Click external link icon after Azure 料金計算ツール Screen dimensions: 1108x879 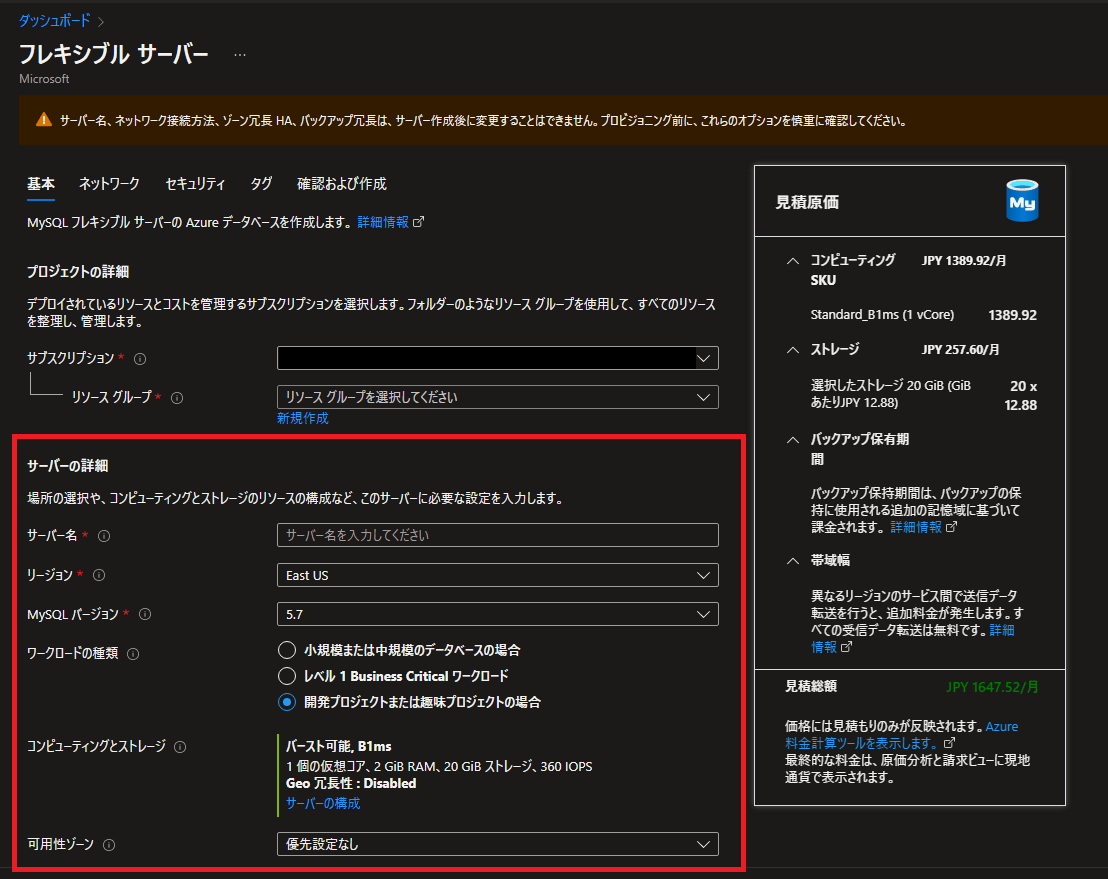point(949,743)
